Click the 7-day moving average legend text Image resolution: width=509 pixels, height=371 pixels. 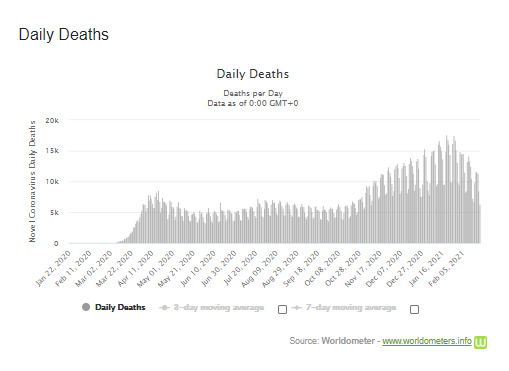pos(351,307)
